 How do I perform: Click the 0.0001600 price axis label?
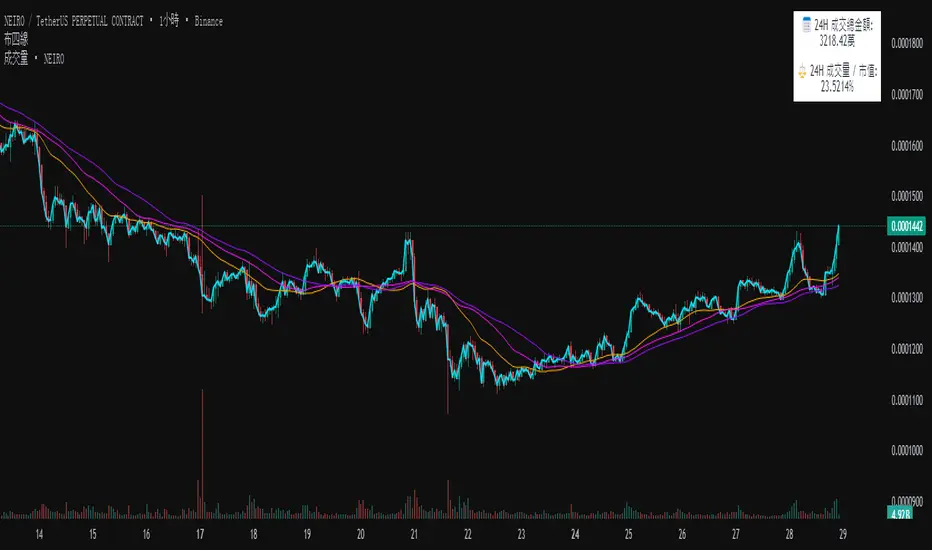pos(907,146)
